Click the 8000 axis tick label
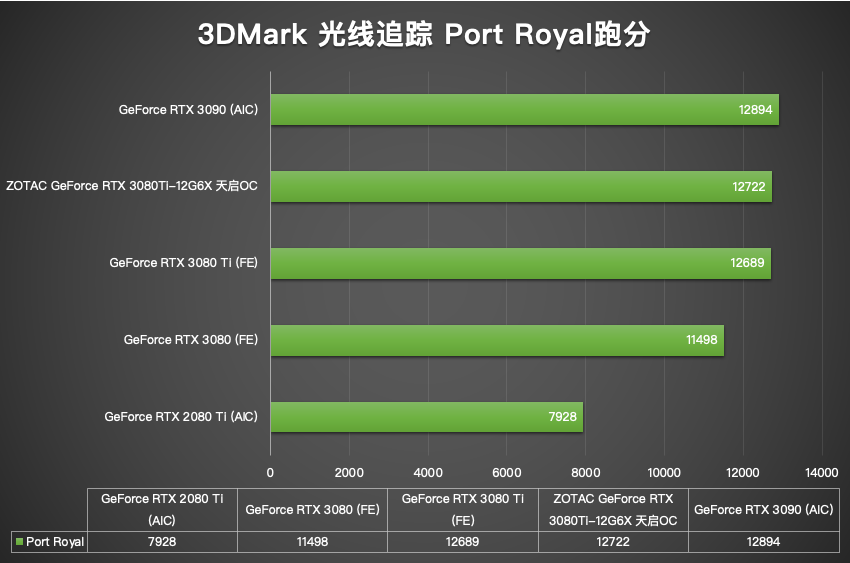 pos(585,473)
